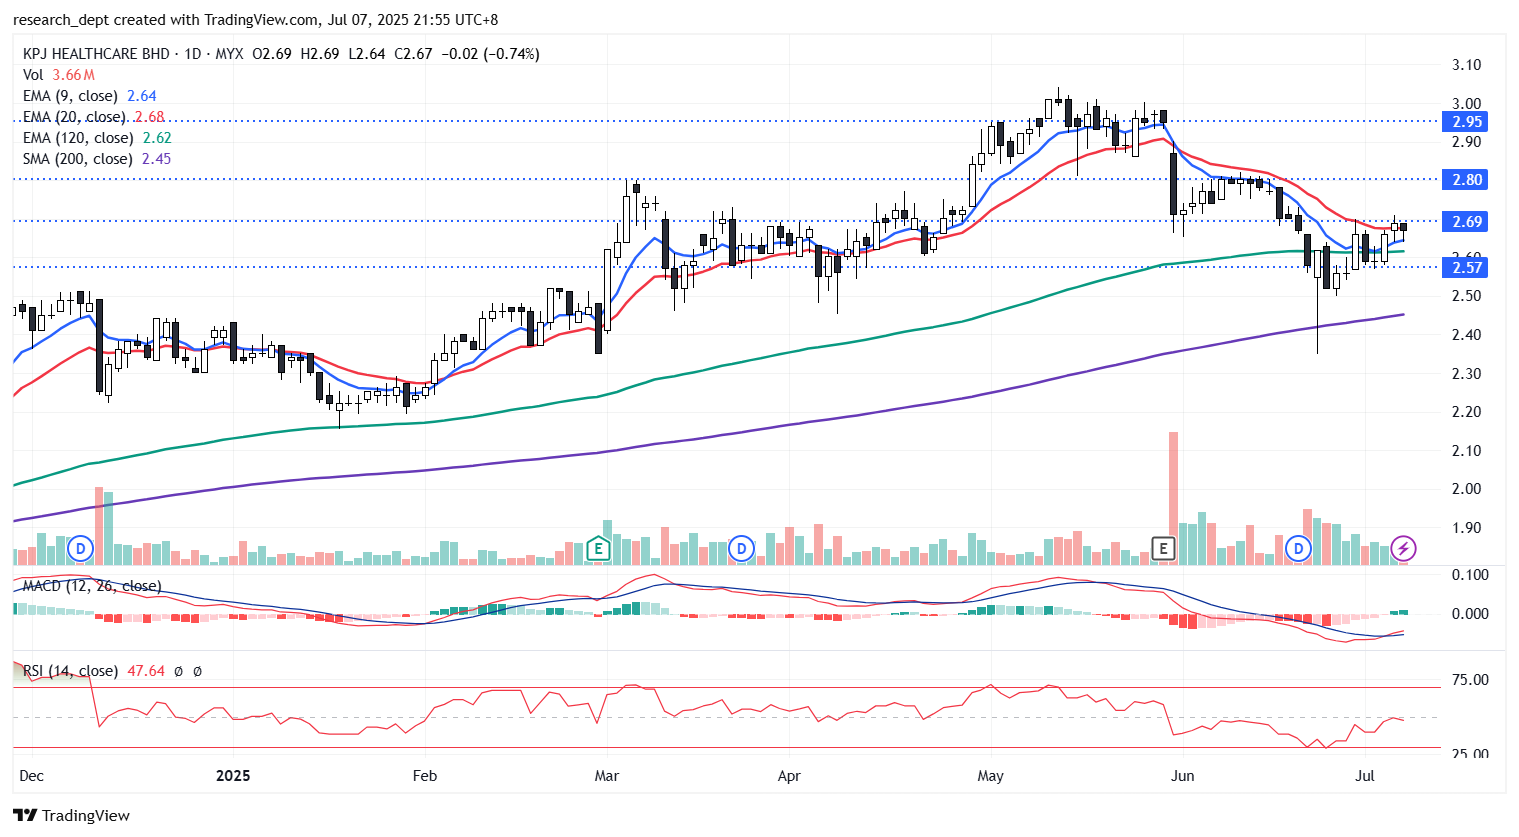The width and height of the screenshot is (1519, 837).
Task: Click the 3.10 value on the price axis
Action: click(1467, 65)
